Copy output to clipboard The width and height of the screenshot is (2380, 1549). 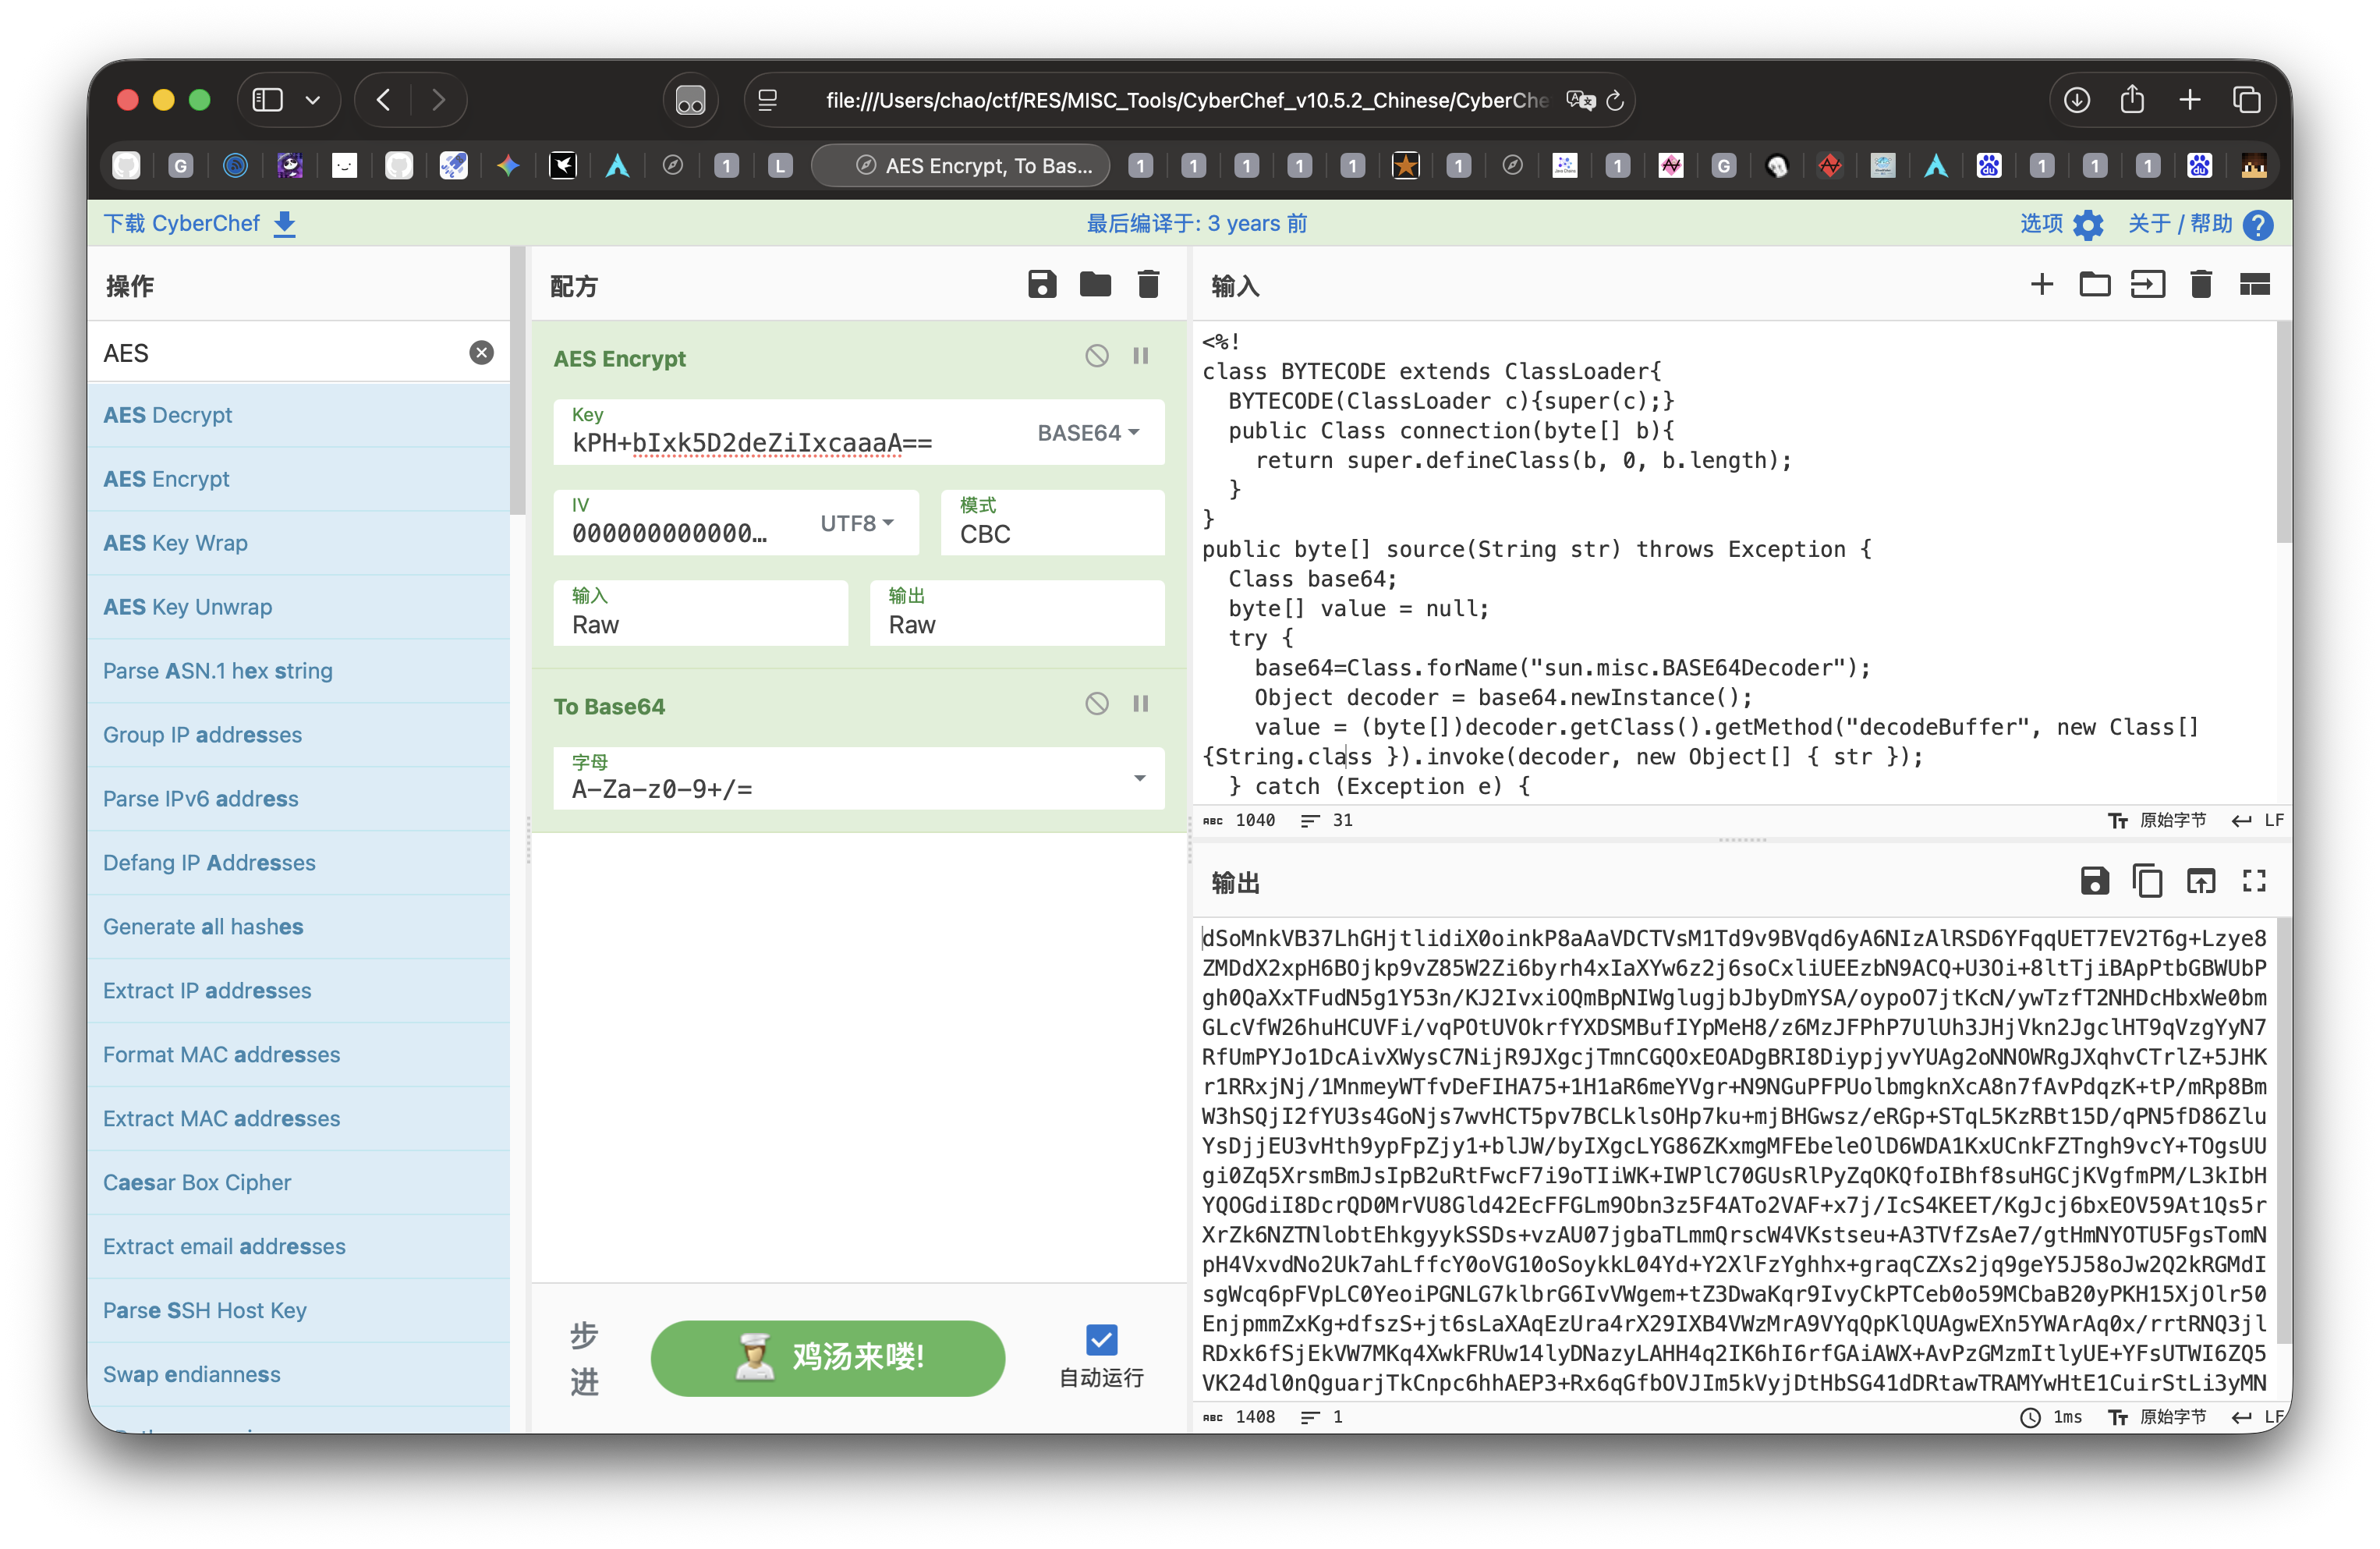(x=2147, y=881)
